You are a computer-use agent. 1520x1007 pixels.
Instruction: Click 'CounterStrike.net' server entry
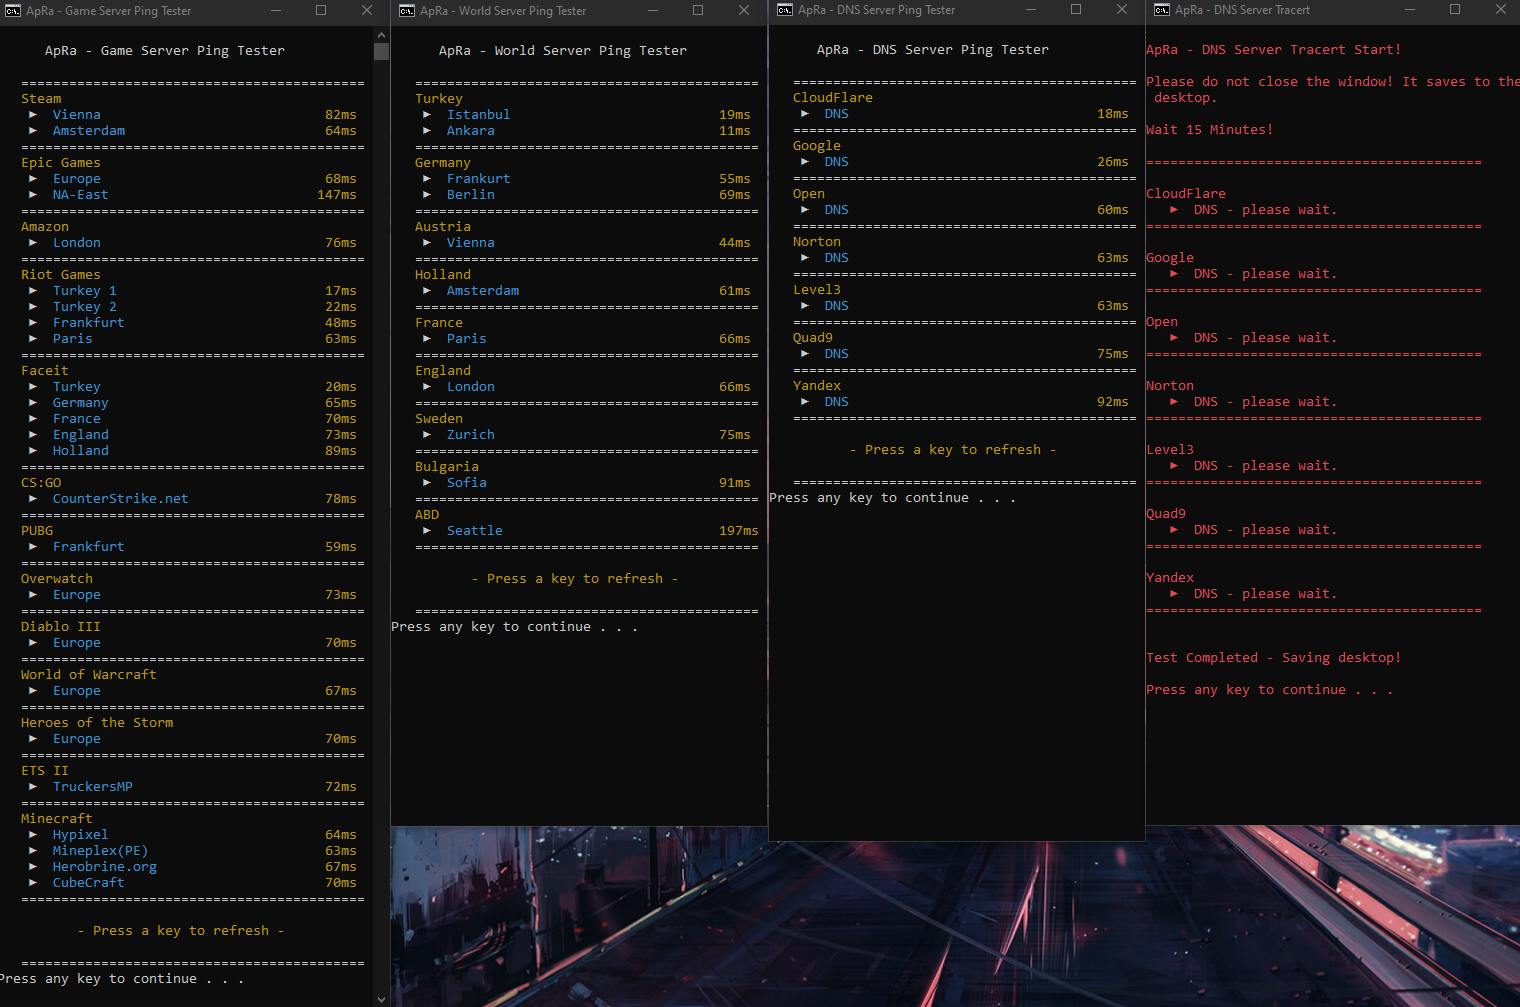pos(121,499)
